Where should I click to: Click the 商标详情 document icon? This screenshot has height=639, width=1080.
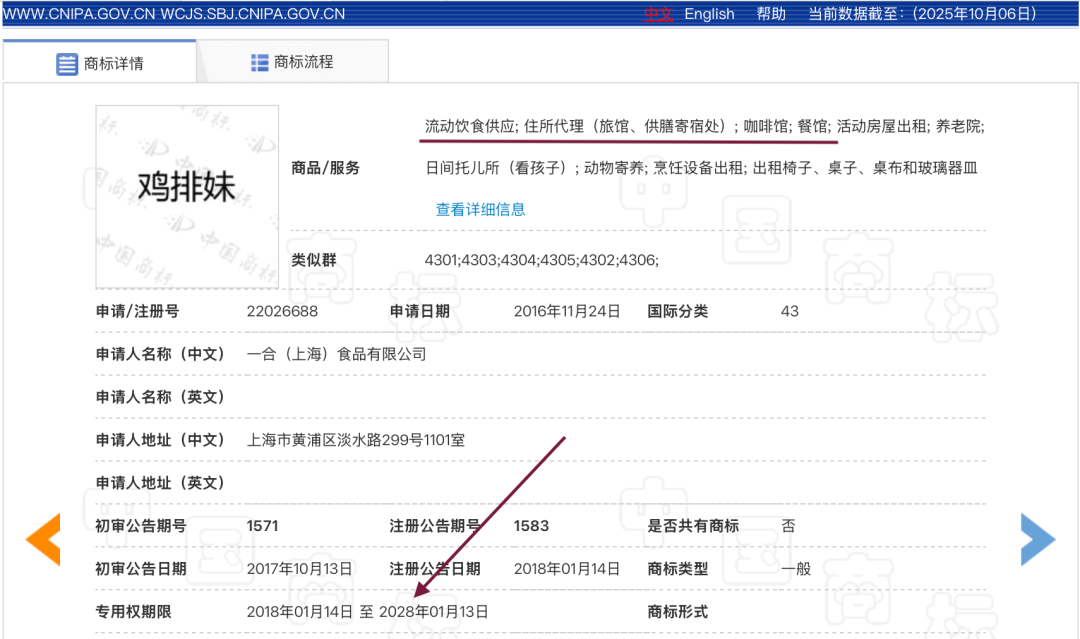pos(67,64)
